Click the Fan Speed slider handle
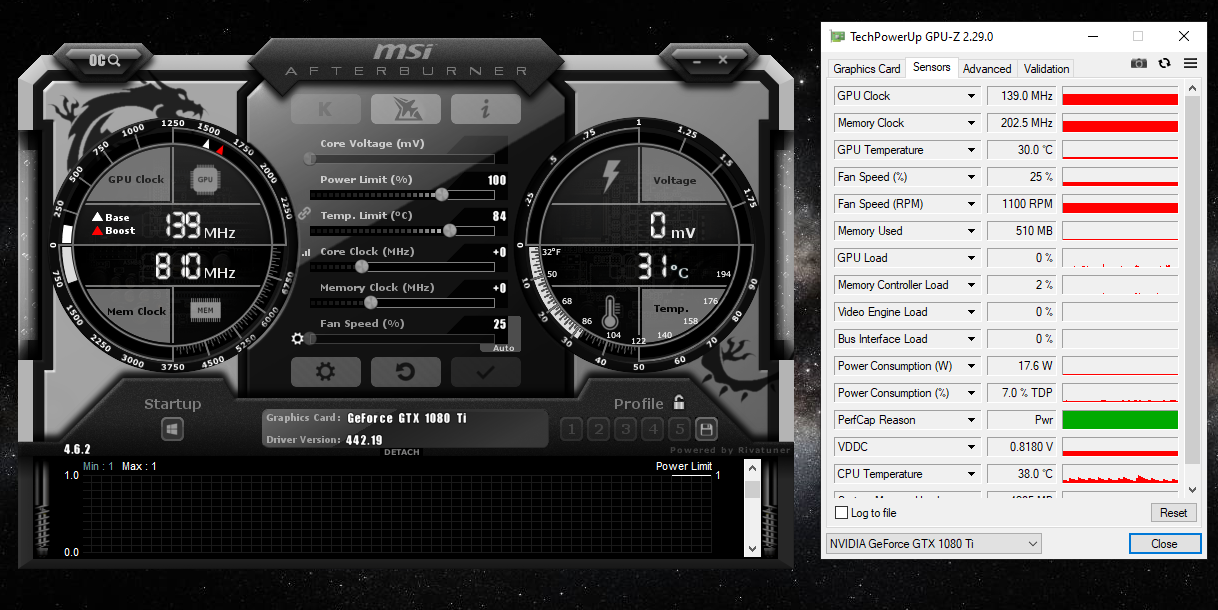 tap(311, 338)
